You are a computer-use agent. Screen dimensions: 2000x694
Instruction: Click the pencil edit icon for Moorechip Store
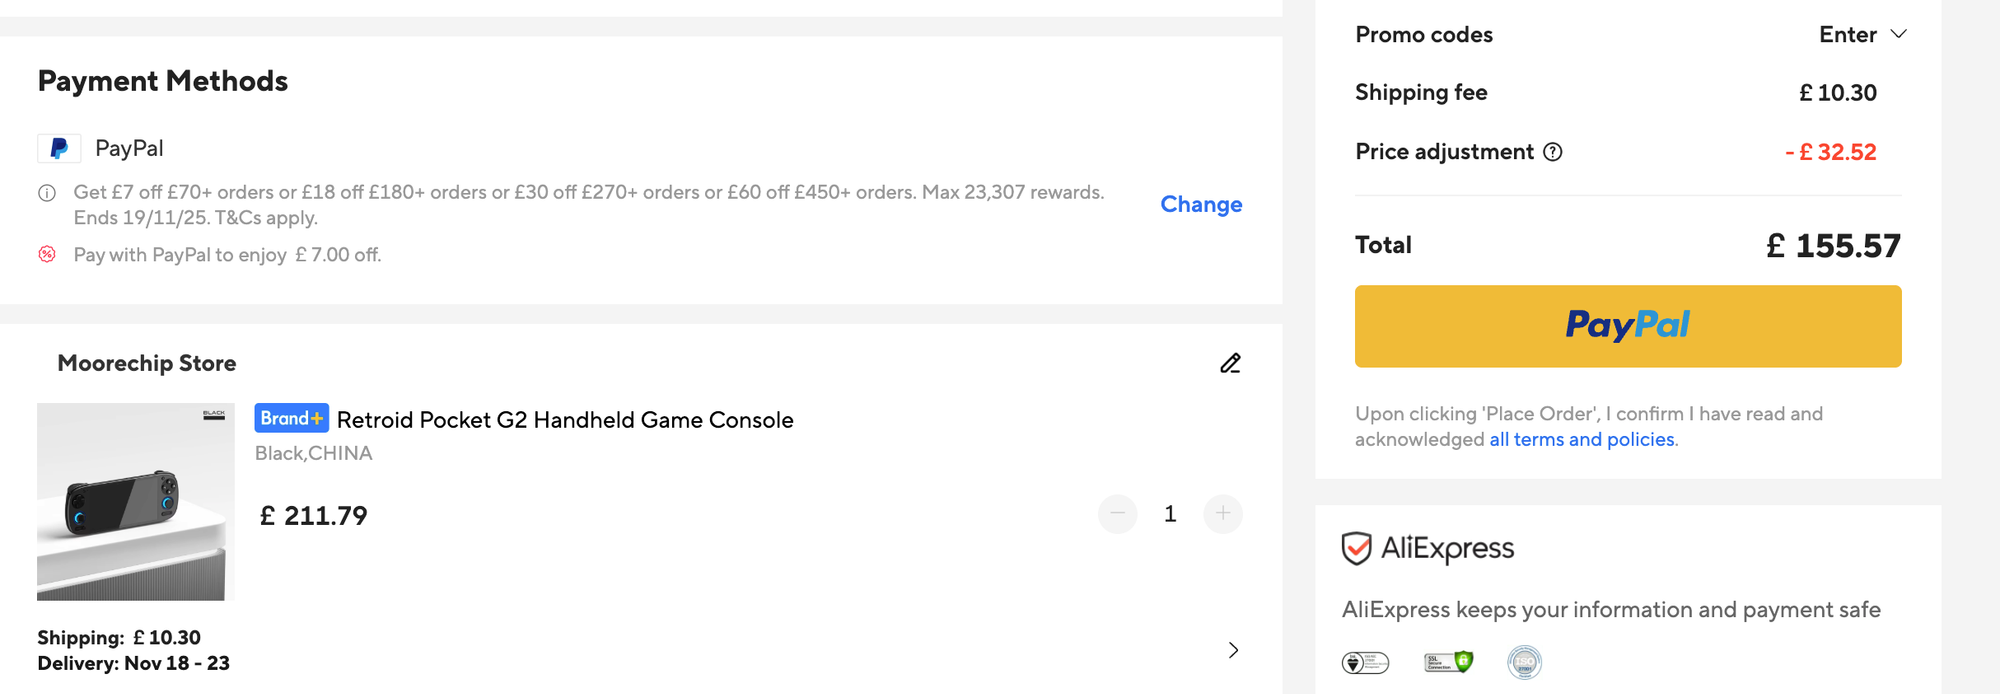(x=1230, y=363)
